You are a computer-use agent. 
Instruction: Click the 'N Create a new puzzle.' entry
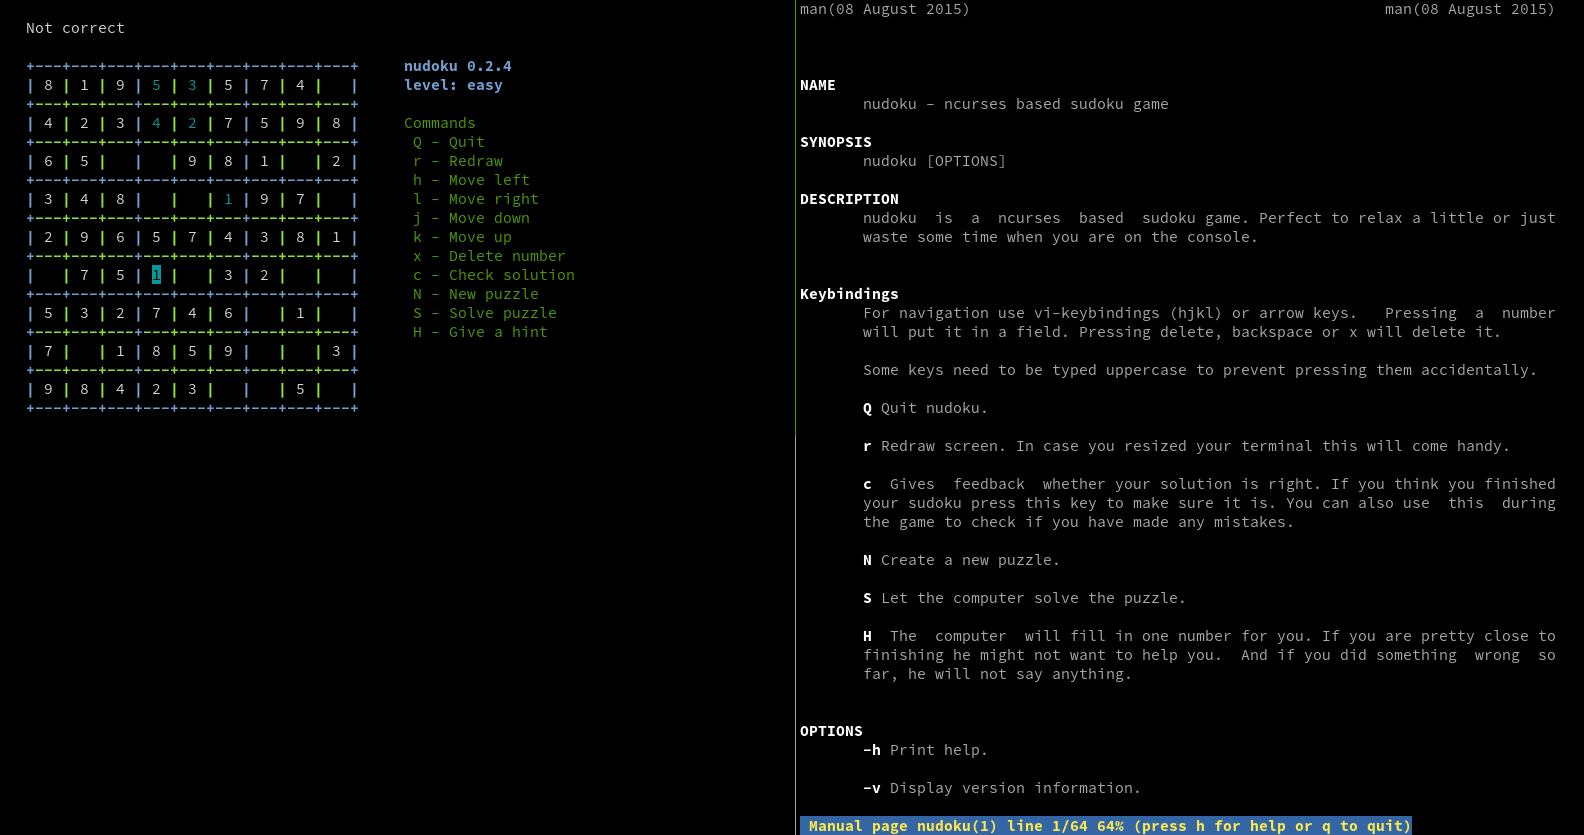962,560
